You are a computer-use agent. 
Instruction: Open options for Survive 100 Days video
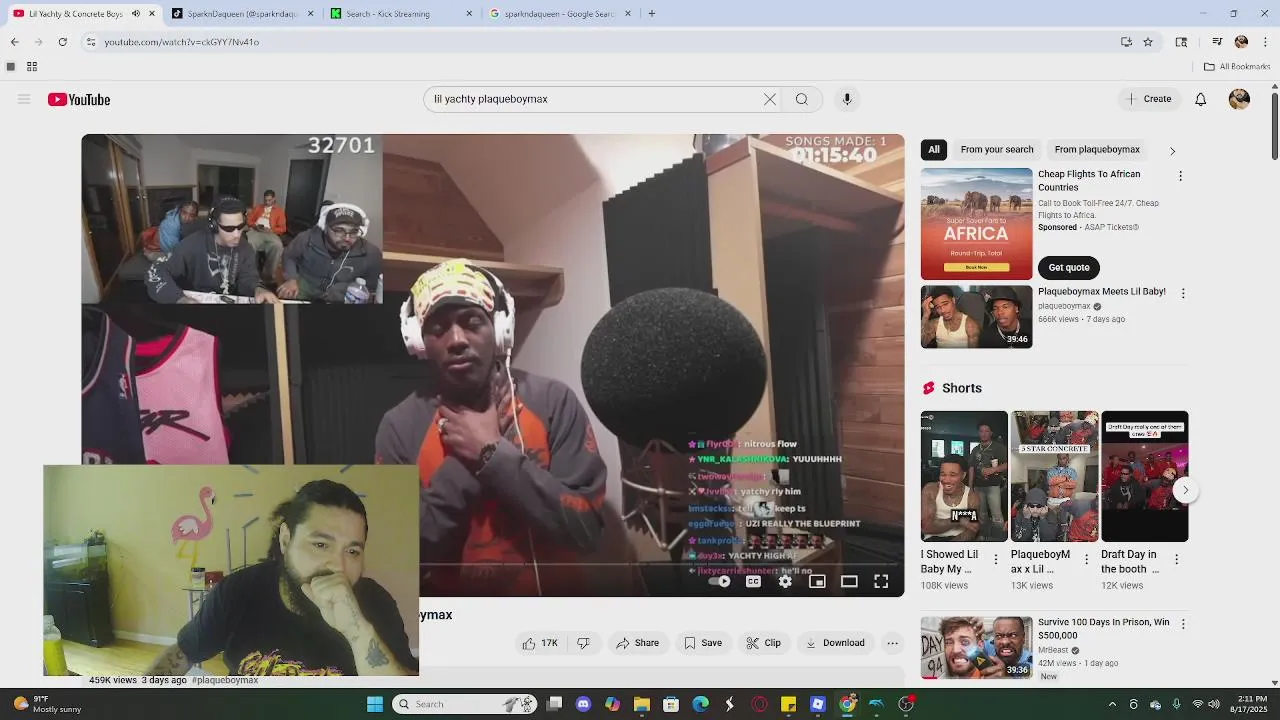coord(1183,624)
